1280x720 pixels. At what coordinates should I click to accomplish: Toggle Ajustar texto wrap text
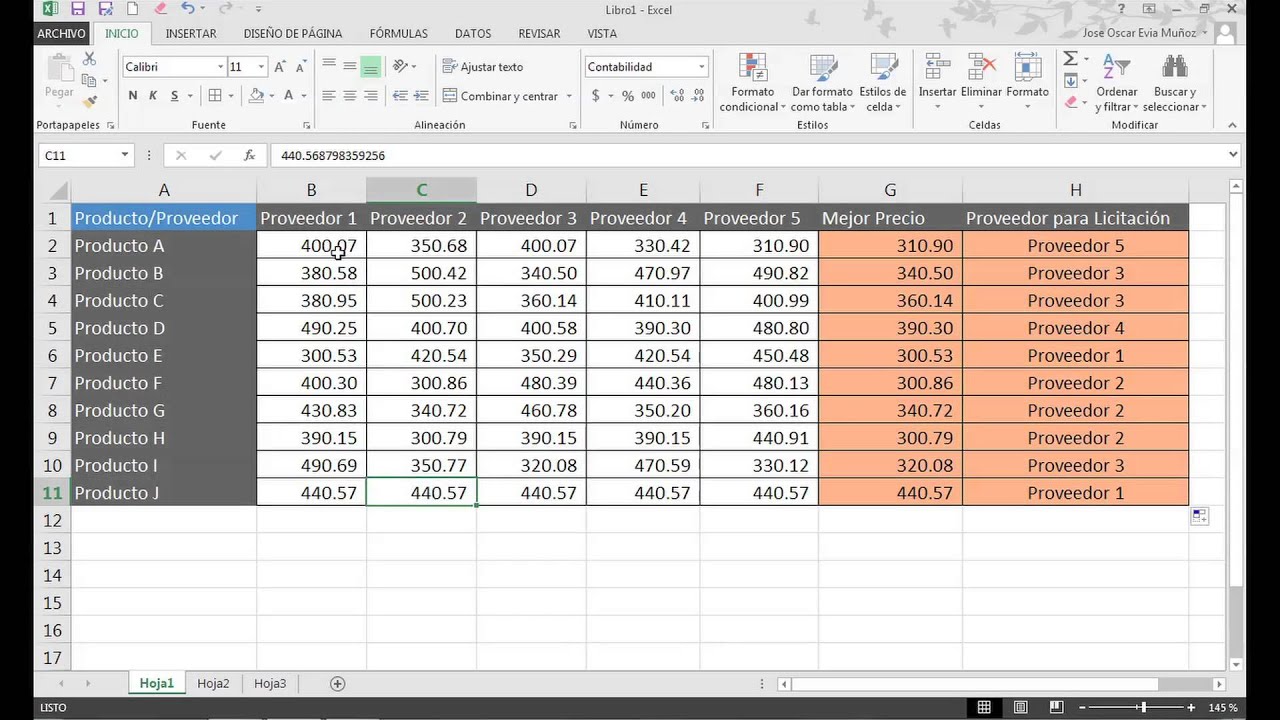pos(483,67)
